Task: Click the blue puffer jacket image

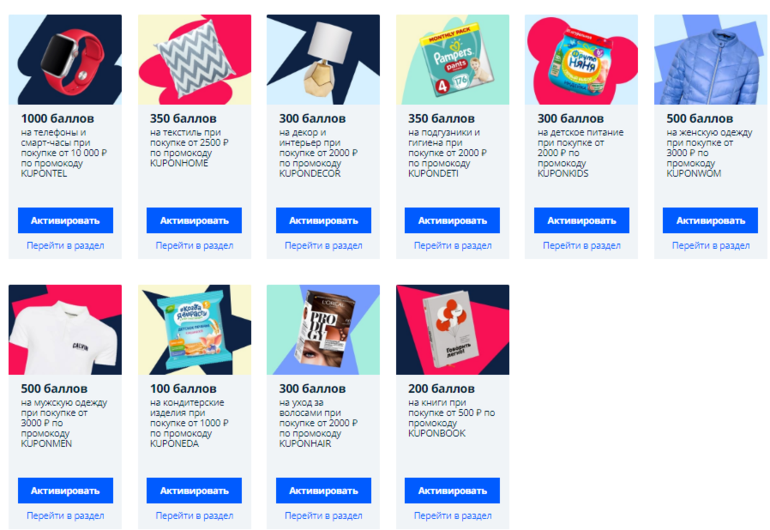Action: (711, 59)
